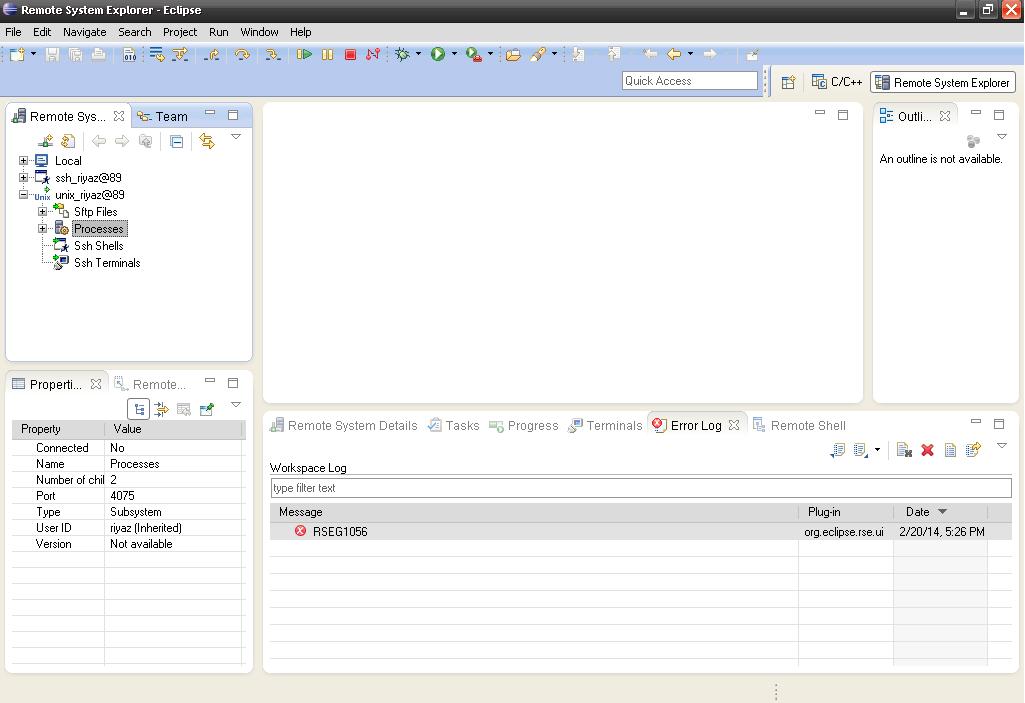Click the green Resume debug icon
Viewport: 1025px width, 703px height.
pos(304,55)
